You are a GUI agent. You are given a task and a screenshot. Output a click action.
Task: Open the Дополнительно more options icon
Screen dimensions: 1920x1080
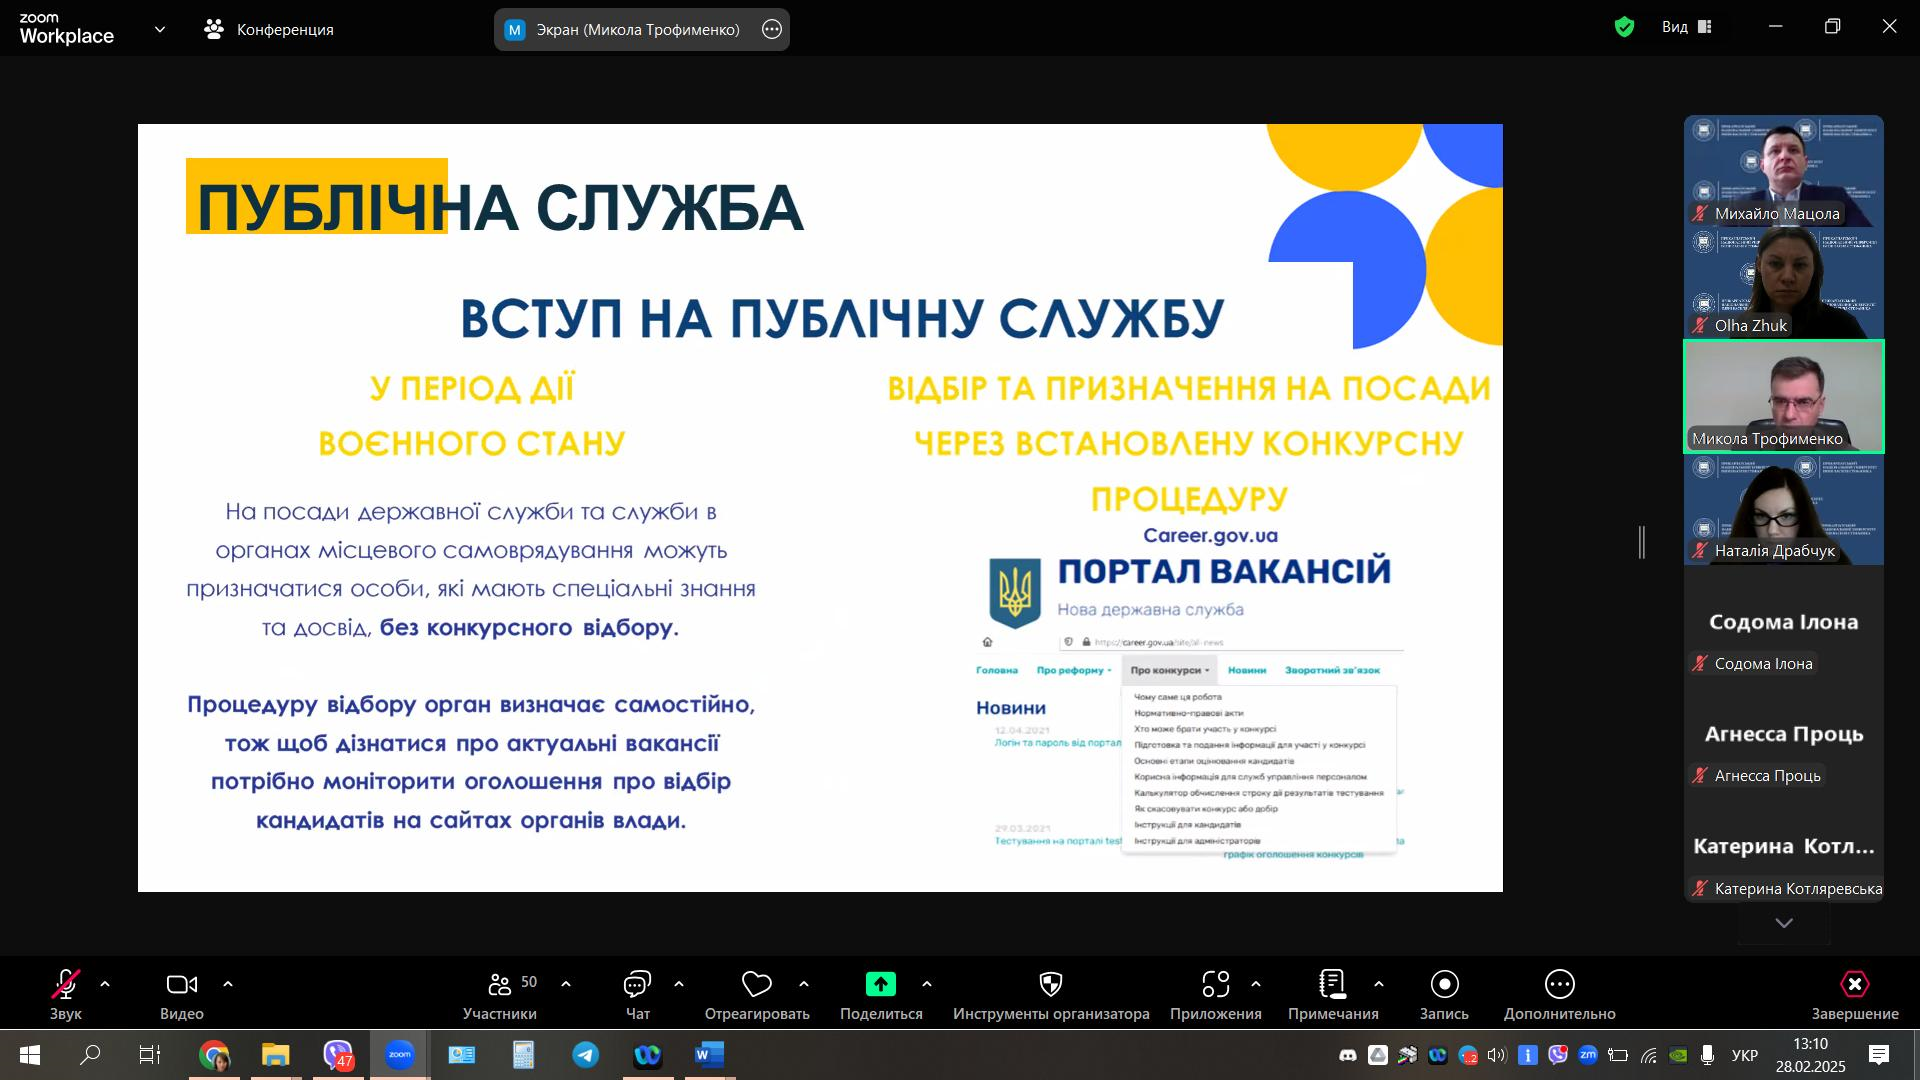1559,986
